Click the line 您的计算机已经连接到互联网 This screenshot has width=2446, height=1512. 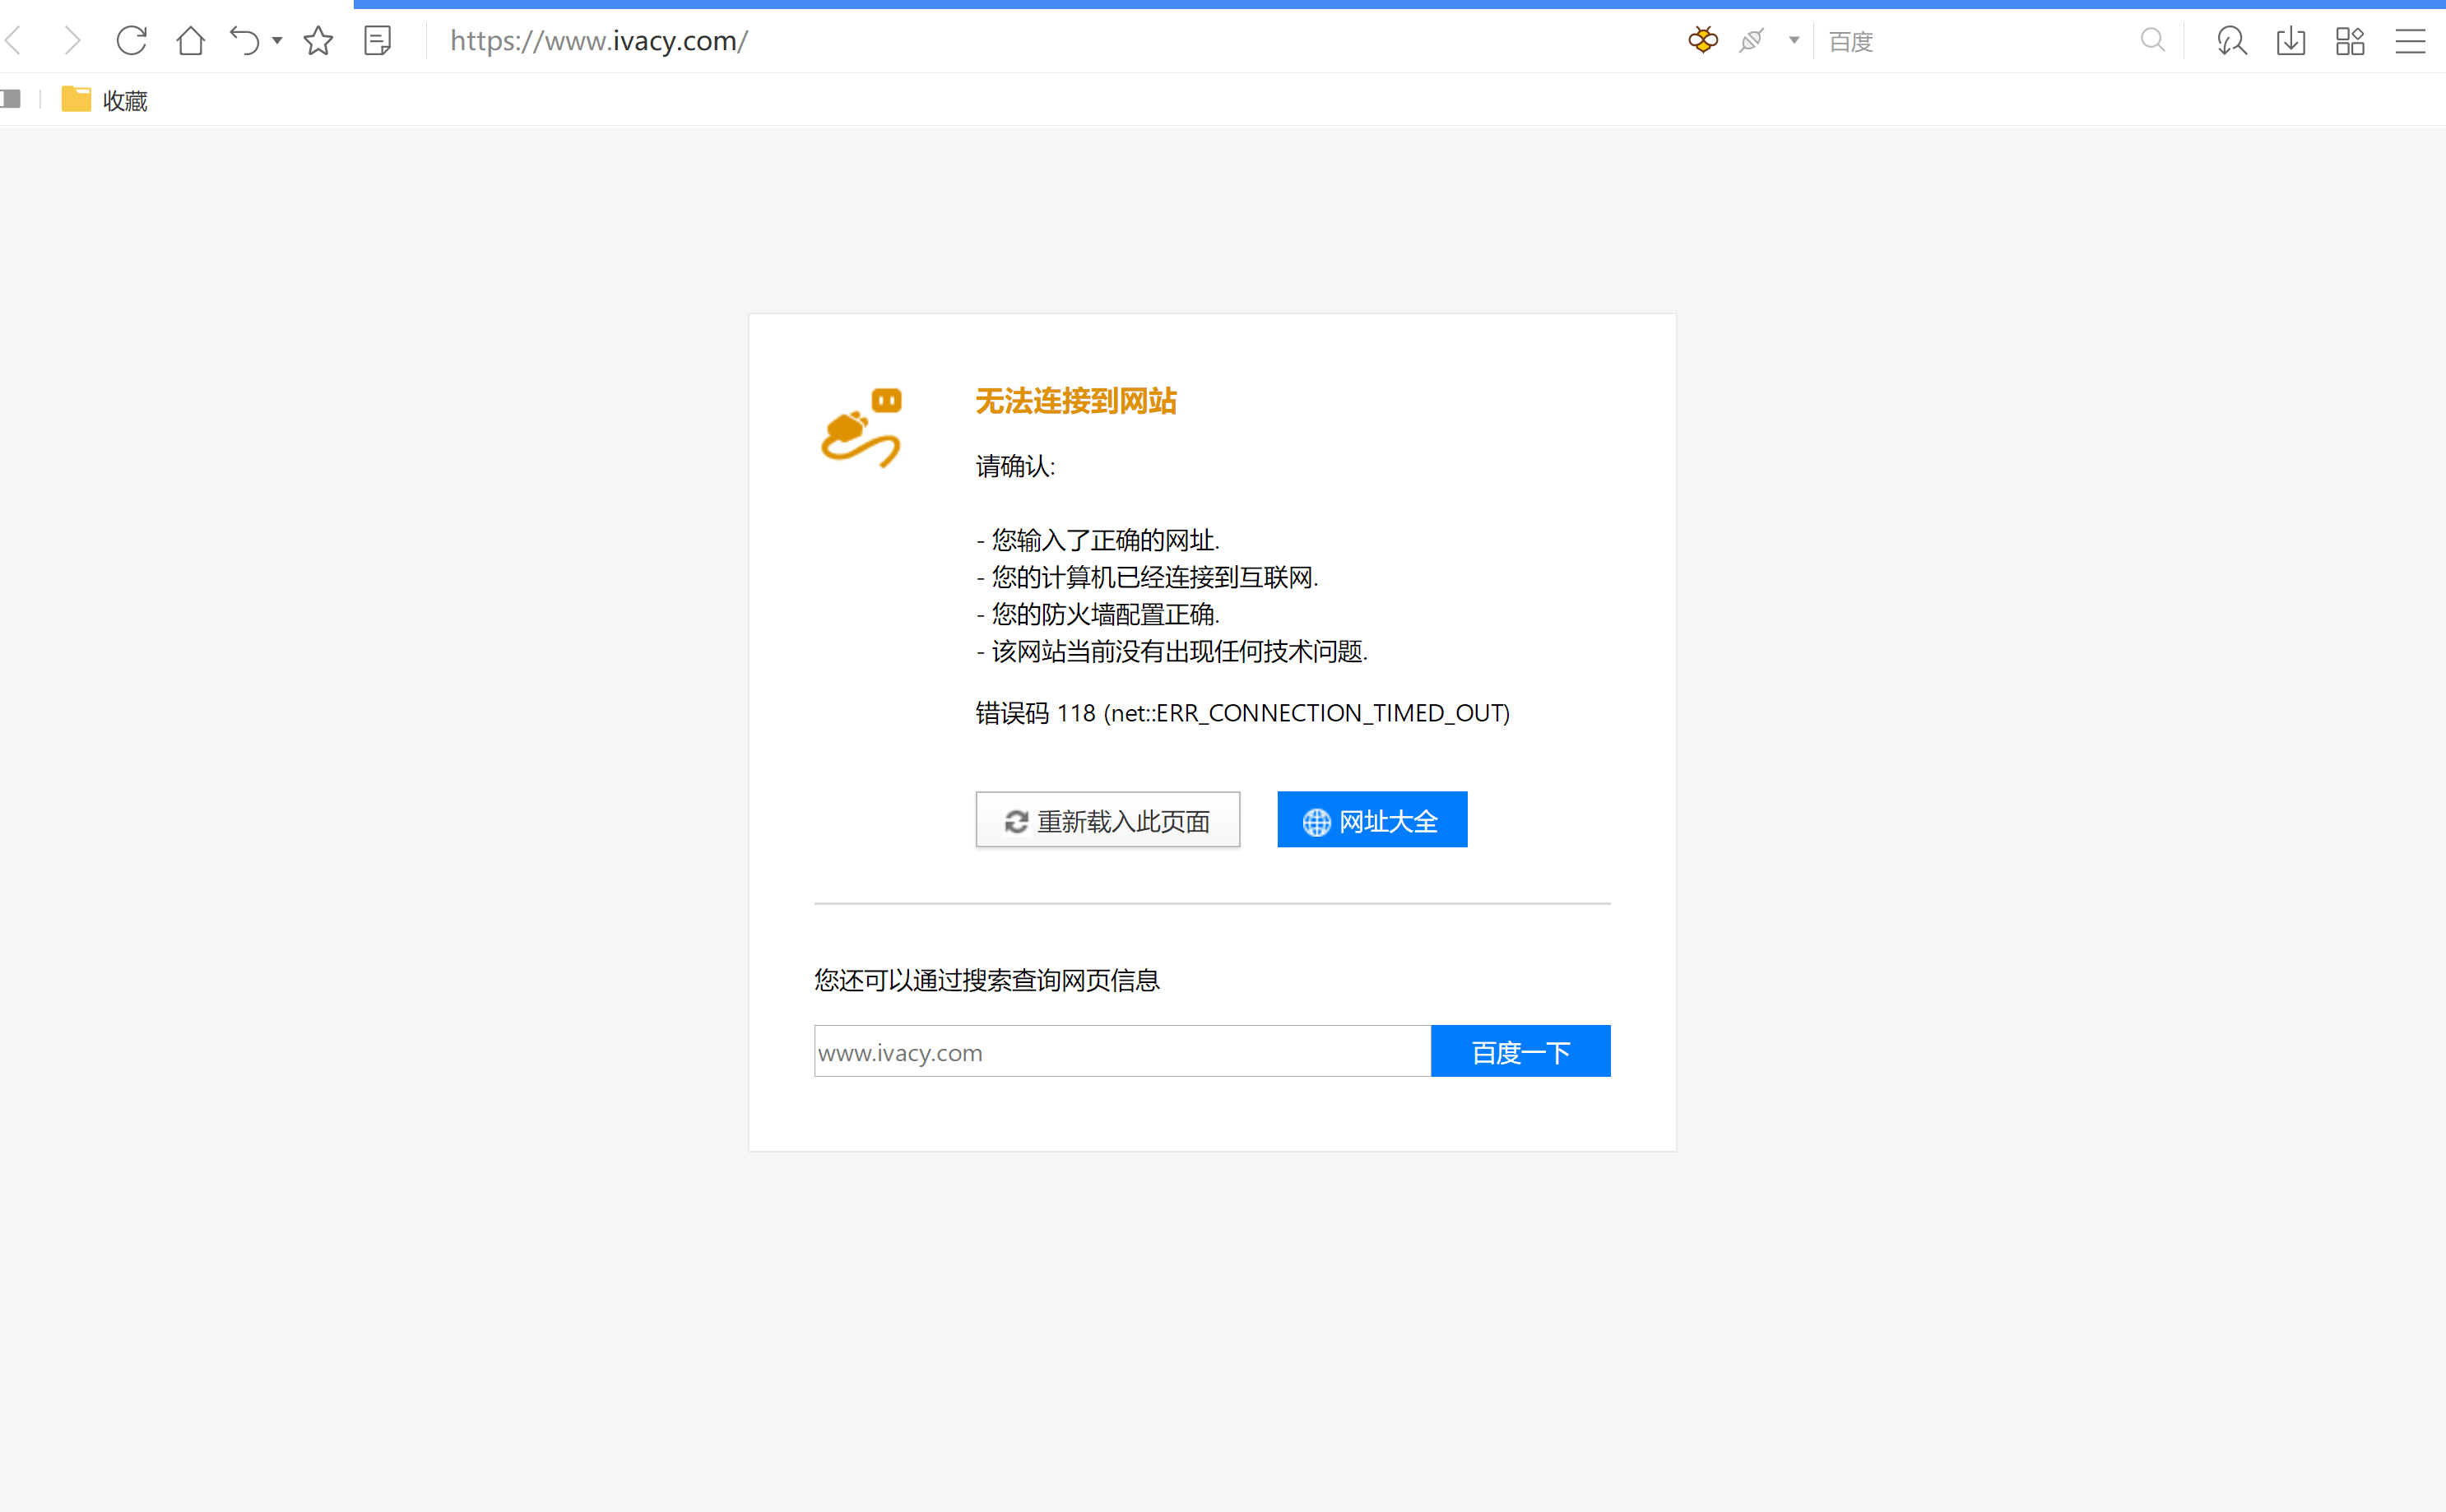(x=1147, y=577)
